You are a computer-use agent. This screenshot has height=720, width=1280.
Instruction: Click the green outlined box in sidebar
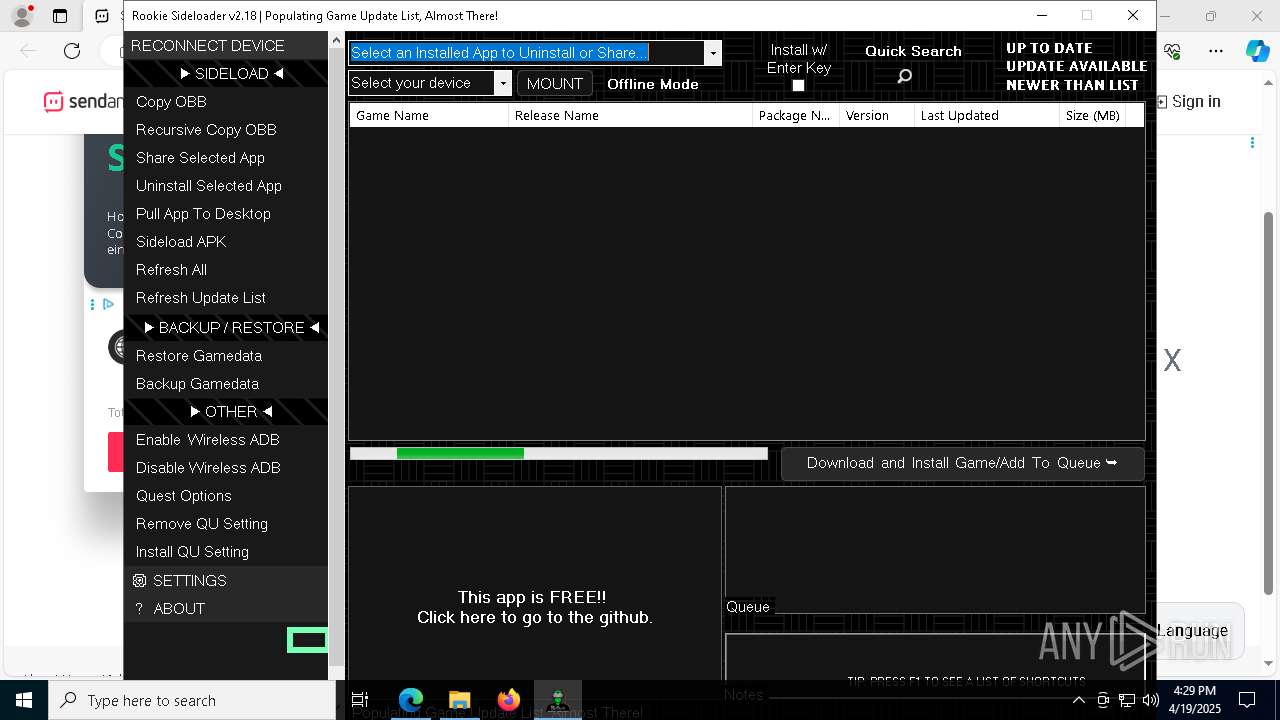tap(307, 640)
